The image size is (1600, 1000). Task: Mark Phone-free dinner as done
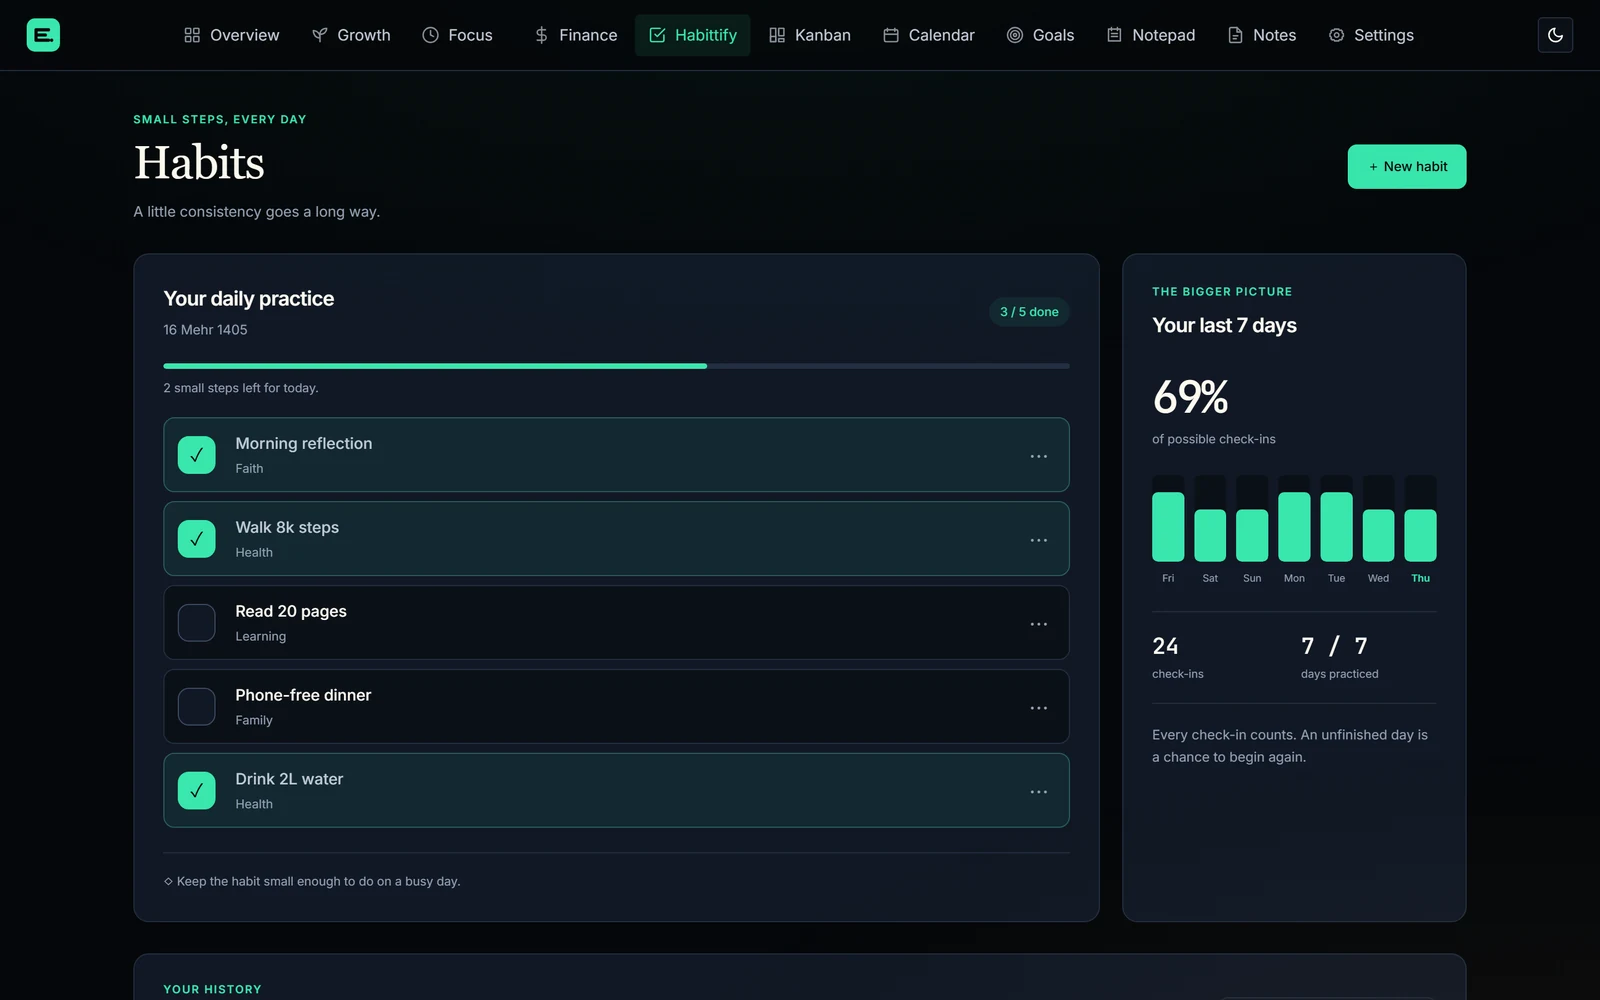pyautogui.click(x=196, y=707)
